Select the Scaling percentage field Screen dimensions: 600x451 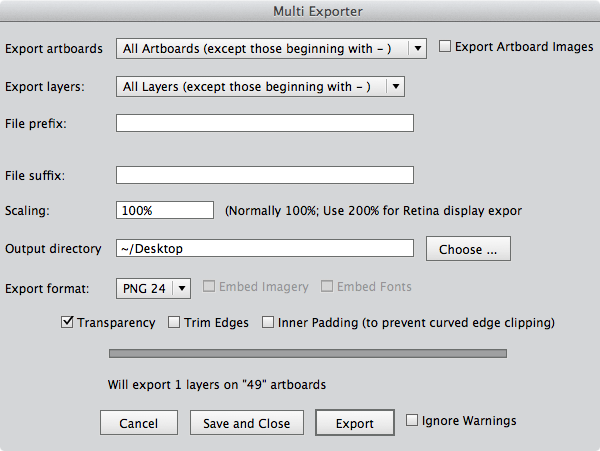[x=165, y=210]
